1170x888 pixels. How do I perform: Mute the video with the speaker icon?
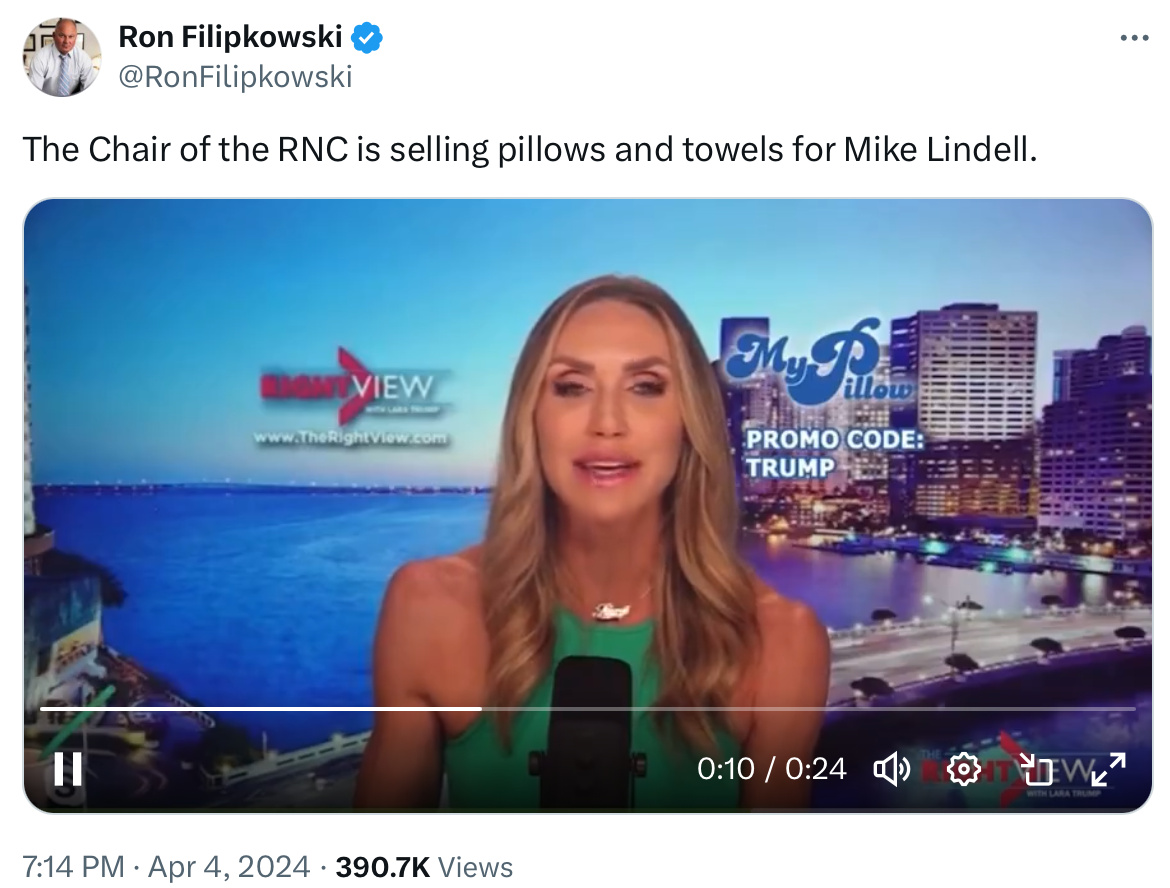(x=891, y=769)
